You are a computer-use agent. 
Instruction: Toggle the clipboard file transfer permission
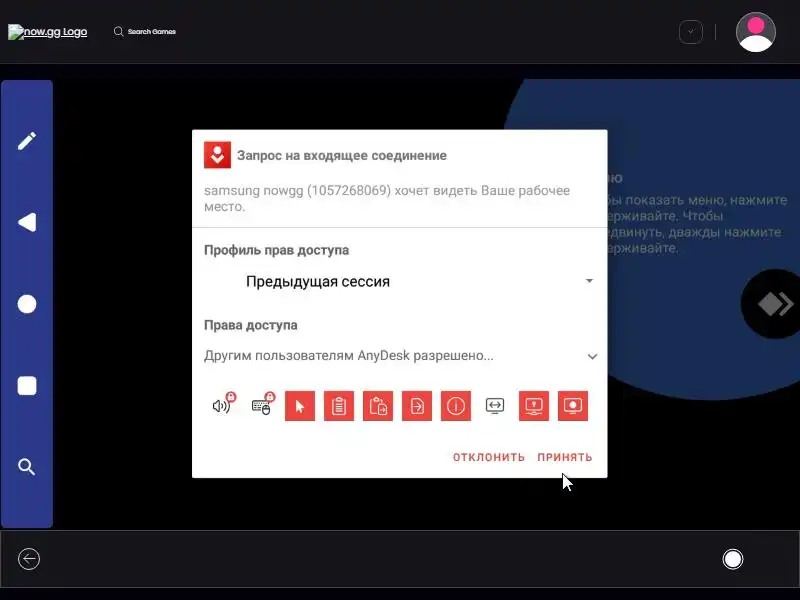click(x=378, y=406)
